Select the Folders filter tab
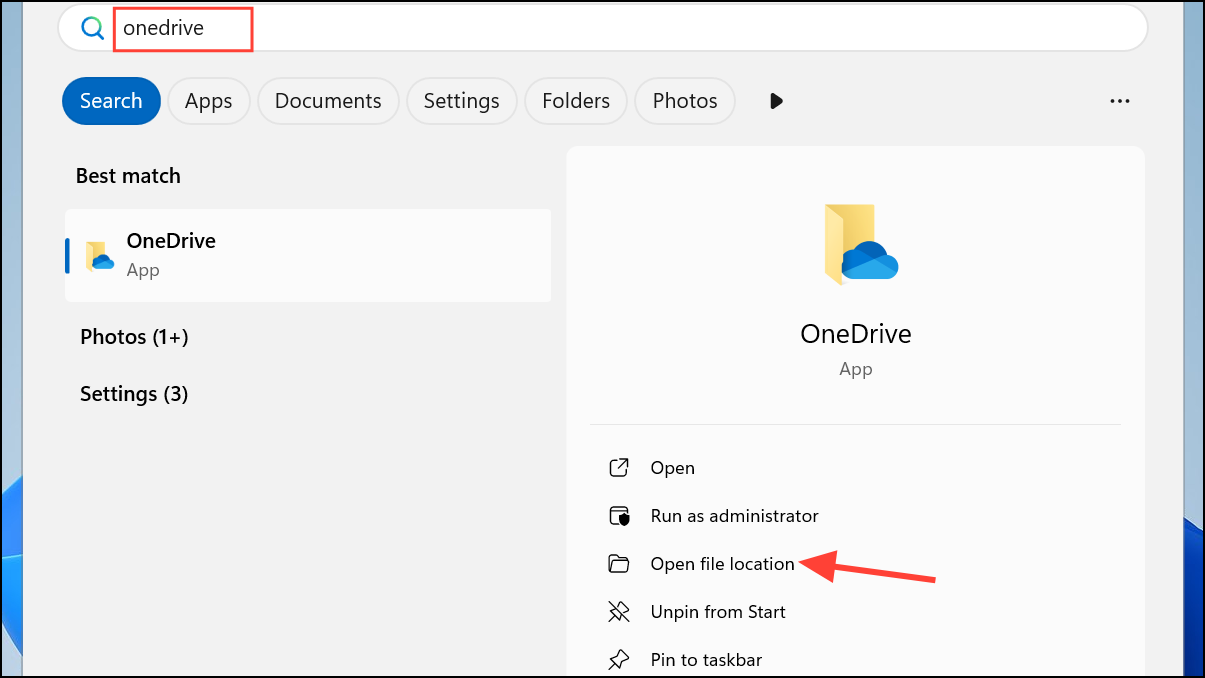The height and width of the screenshot is (678, 1205). (575, 100)
